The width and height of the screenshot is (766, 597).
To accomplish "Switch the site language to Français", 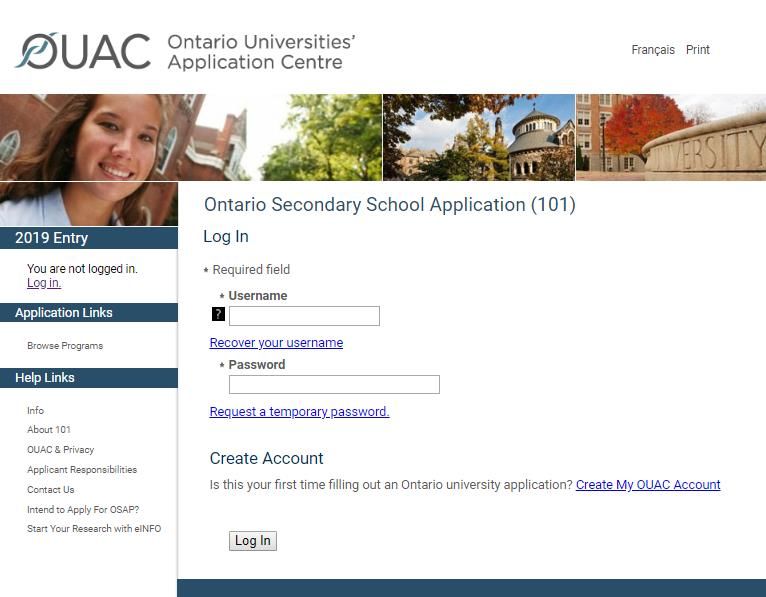I will pyautogui.click(x=653, y=50).
